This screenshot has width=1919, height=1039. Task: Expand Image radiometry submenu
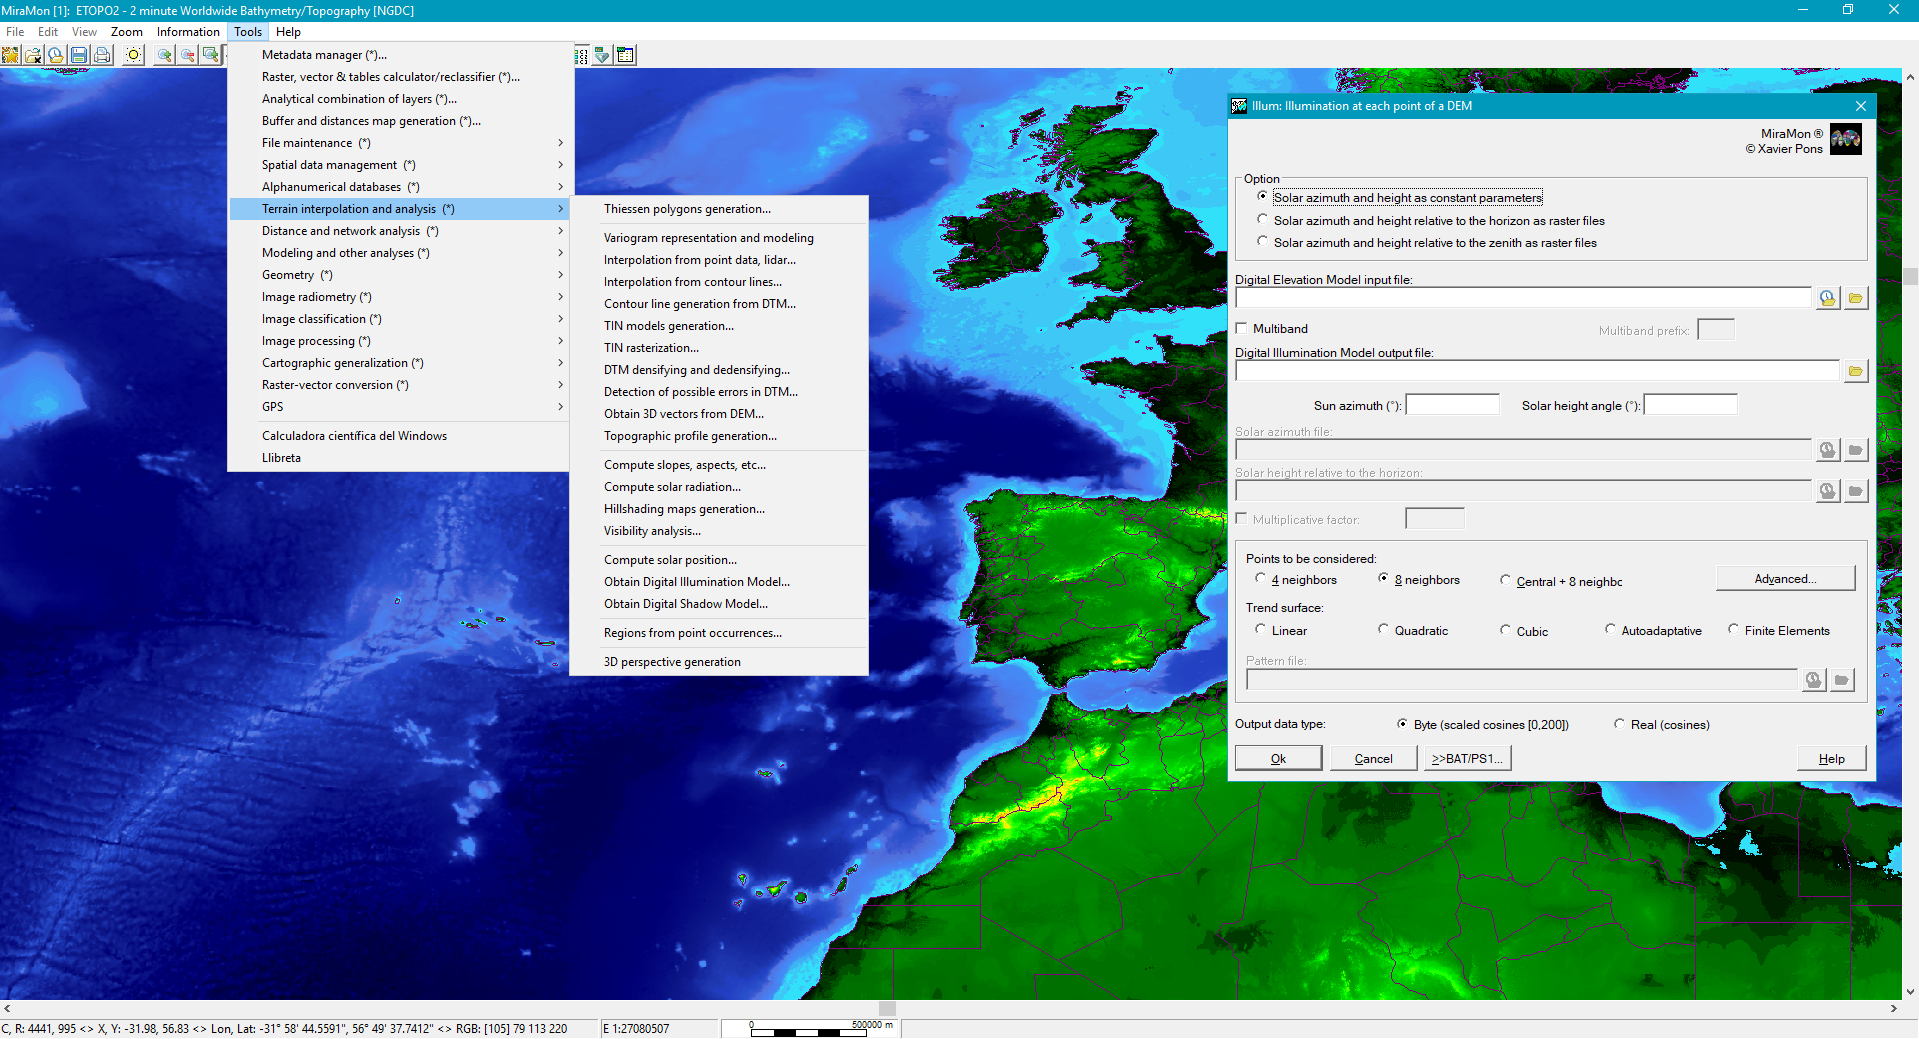click(400, 297)
